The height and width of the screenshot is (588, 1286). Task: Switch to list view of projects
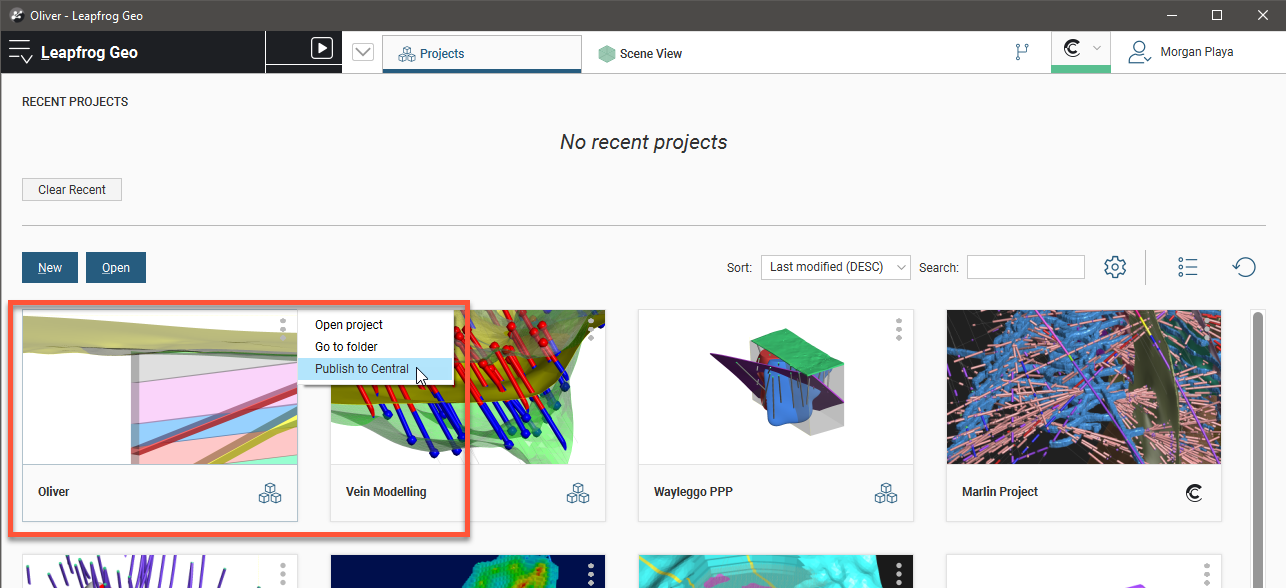pyautogui.click(x=1188, y=267)
